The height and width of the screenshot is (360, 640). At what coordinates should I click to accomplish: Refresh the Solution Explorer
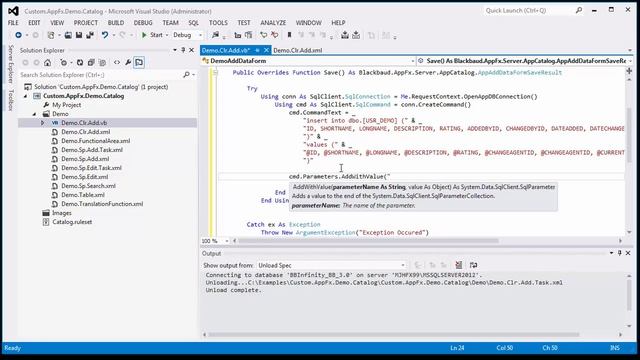80,62
